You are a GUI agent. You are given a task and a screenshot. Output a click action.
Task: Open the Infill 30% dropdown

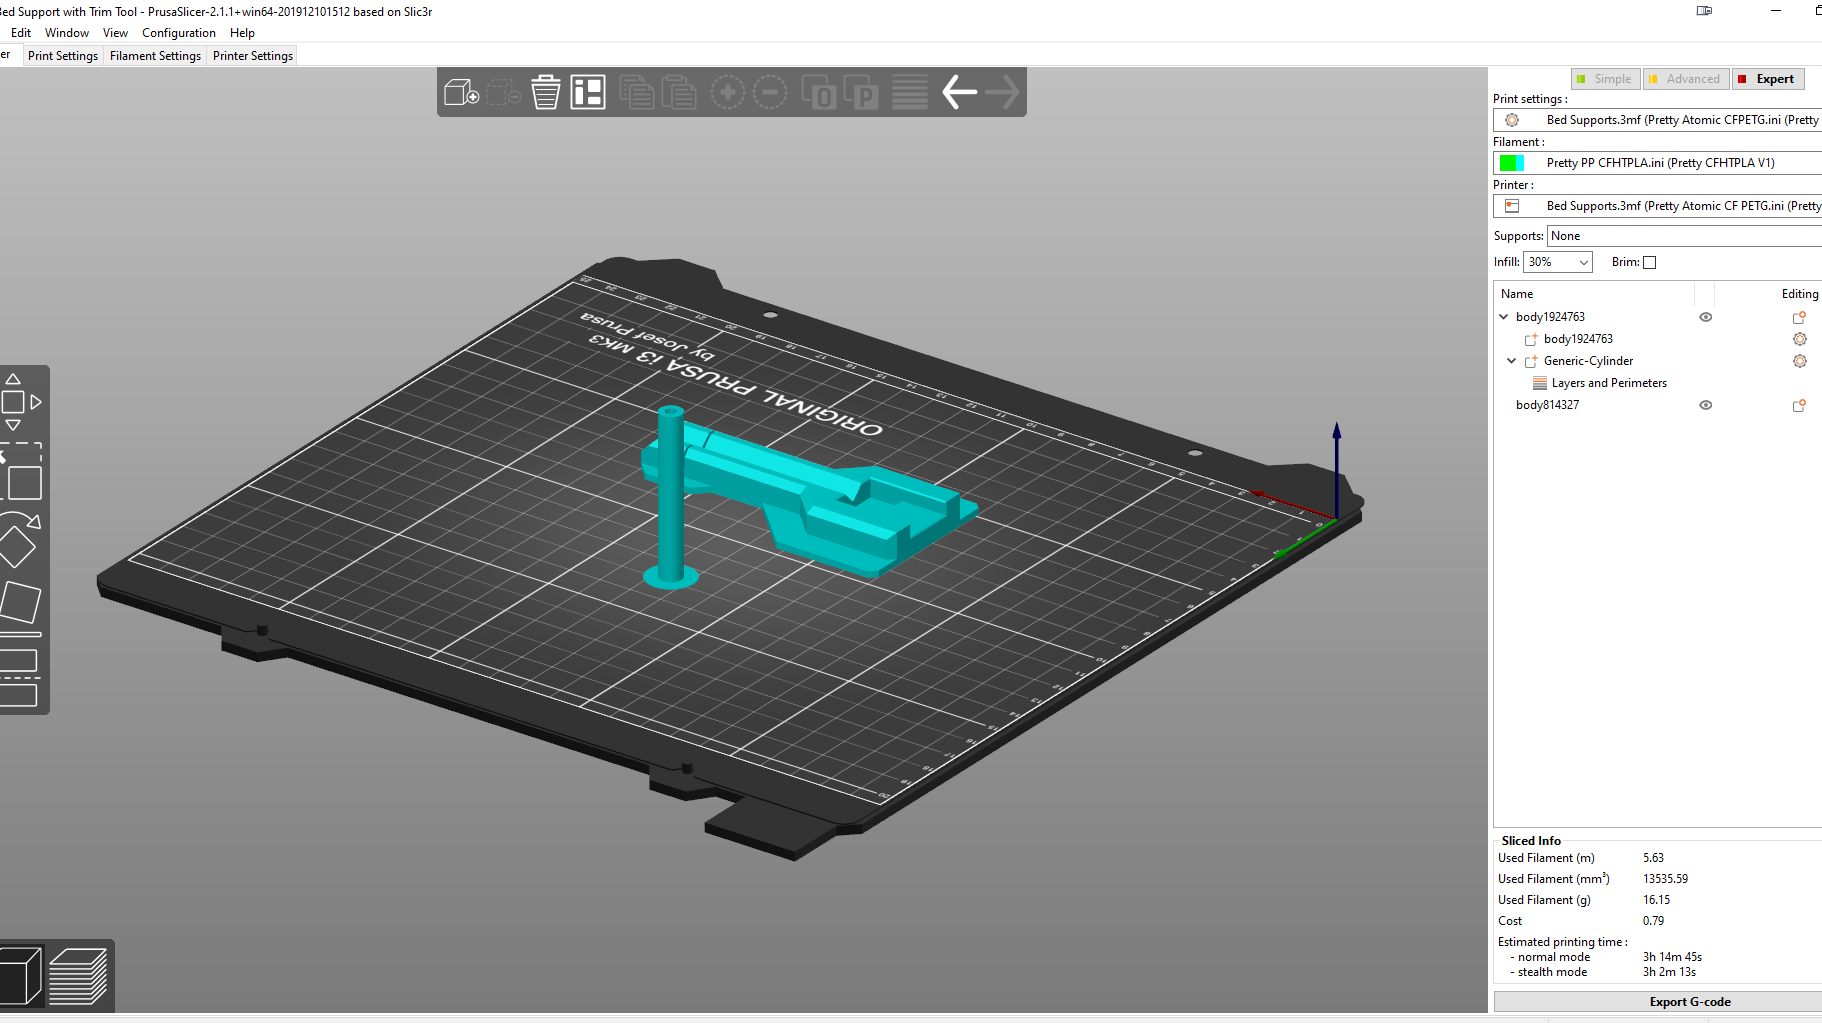(x=1558, y=262)
